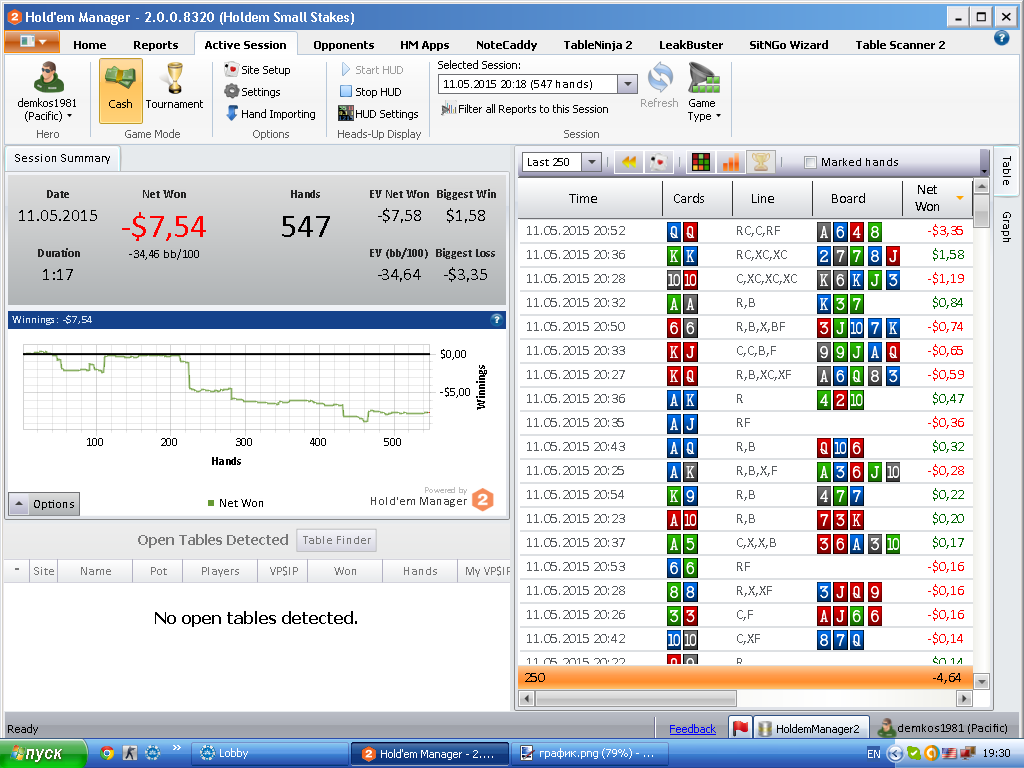Select Cash game mode
This screenshot has width=1024, height=768.
click(120, 91)
